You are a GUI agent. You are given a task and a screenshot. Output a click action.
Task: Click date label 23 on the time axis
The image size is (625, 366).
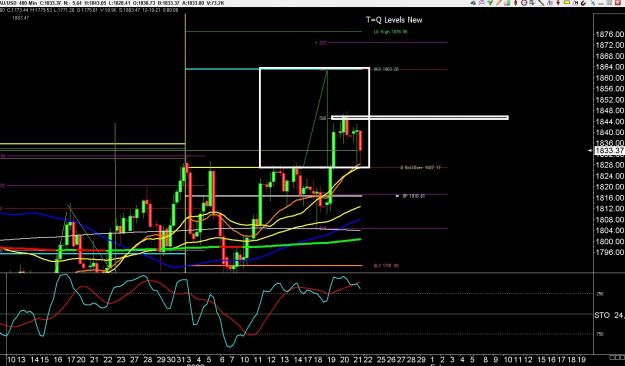pyautogui.click(x=120, y=360)
